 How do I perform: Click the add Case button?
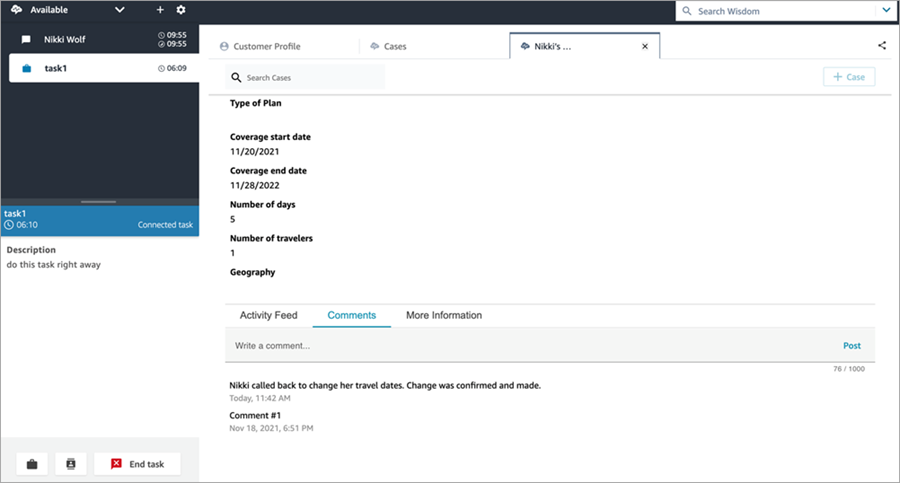tap(849, 77)
